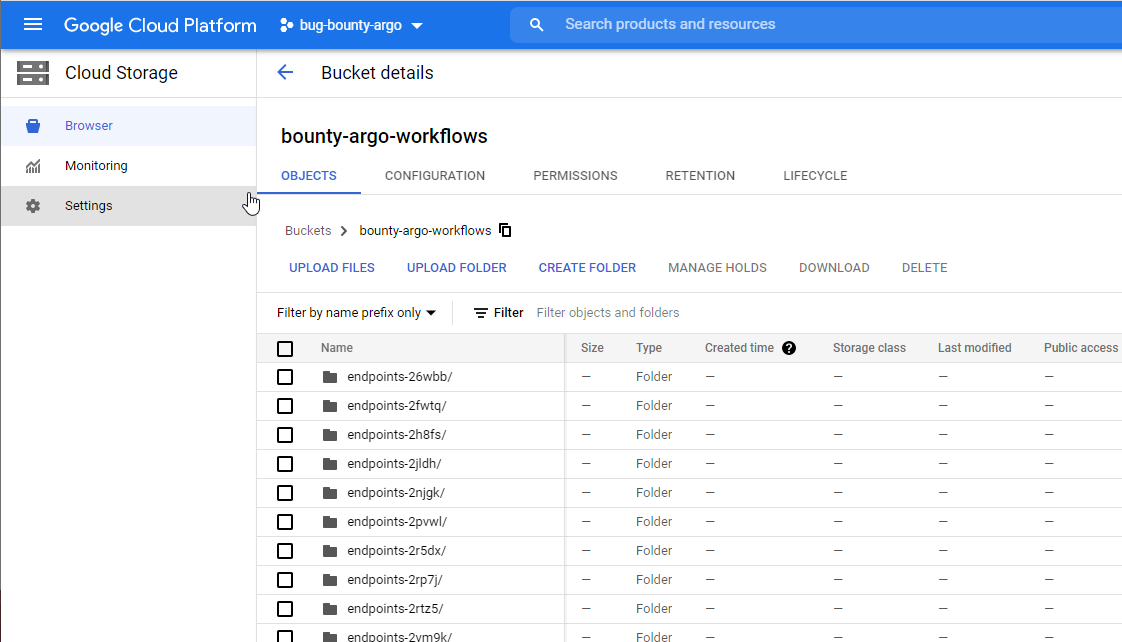The image size is (1122, 642).
Task: Click the Filter lines icon
Action: 481,313
